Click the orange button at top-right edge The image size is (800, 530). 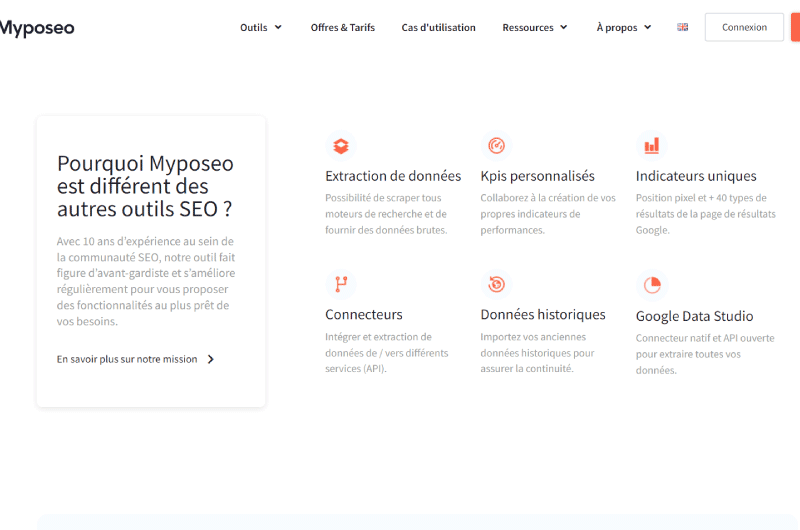(x=795, y=27)
